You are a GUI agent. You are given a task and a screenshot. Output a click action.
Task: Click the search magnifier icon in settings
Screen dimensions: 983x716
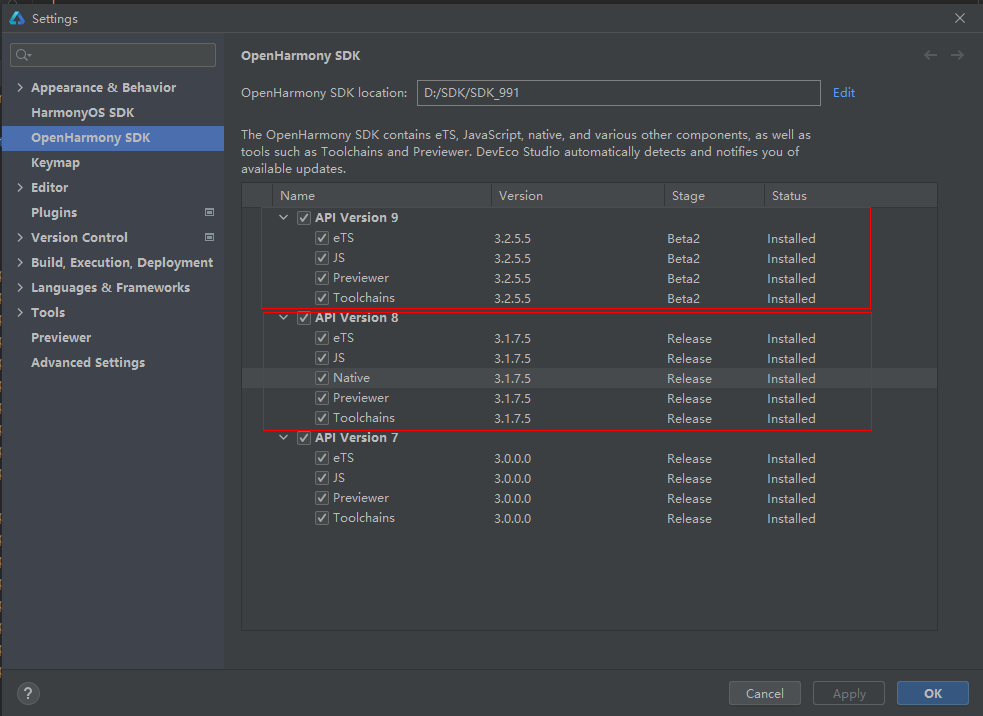click(24, 55)
